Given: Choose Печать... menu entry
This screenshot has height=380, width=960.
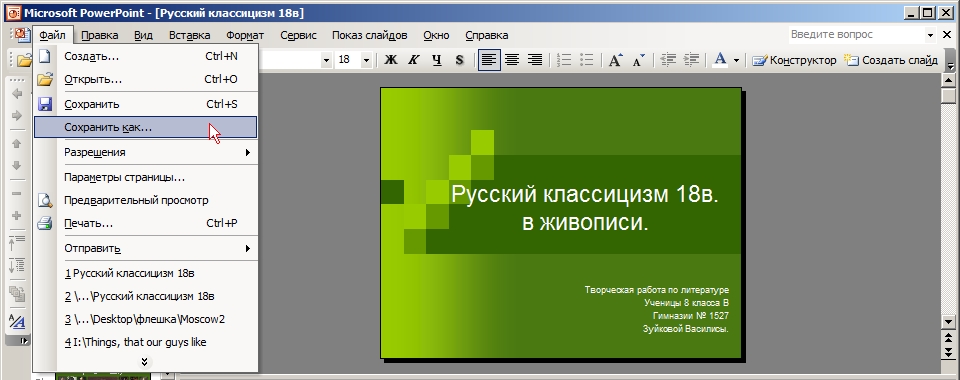Looking at the screenshot, I should [x=146, y=223].
